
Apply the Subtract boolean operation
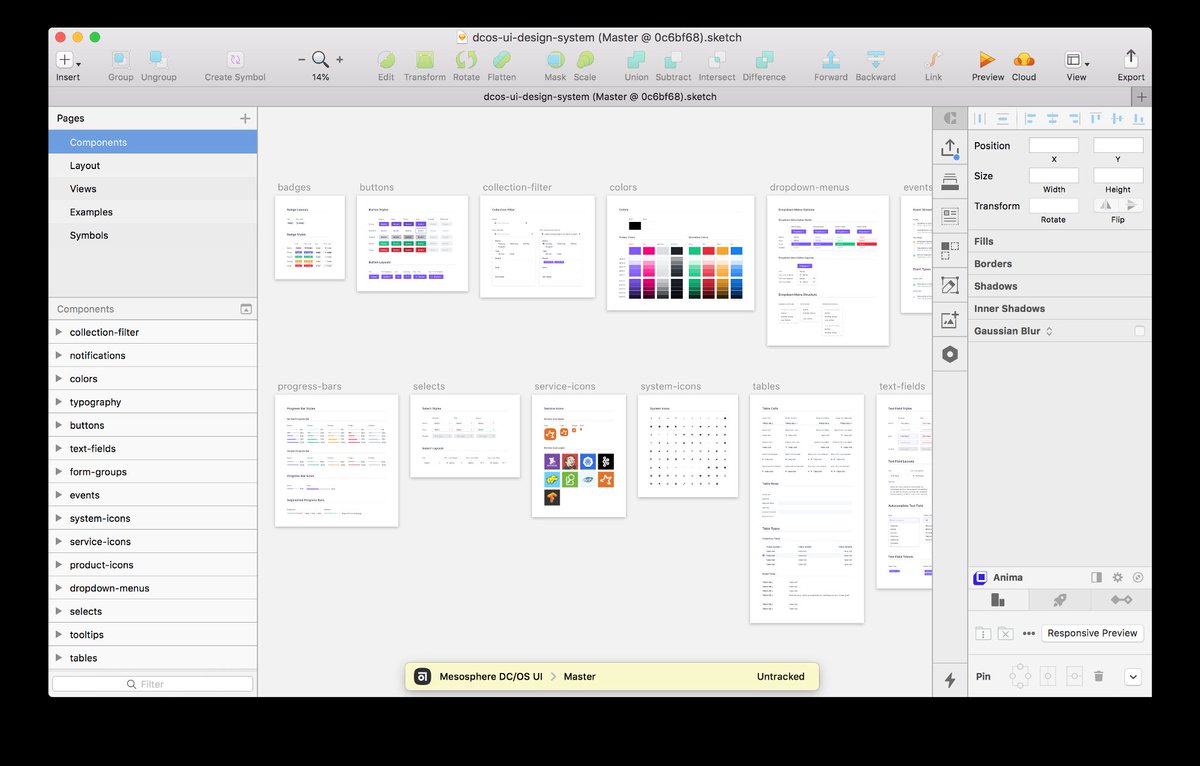point(673,60)
